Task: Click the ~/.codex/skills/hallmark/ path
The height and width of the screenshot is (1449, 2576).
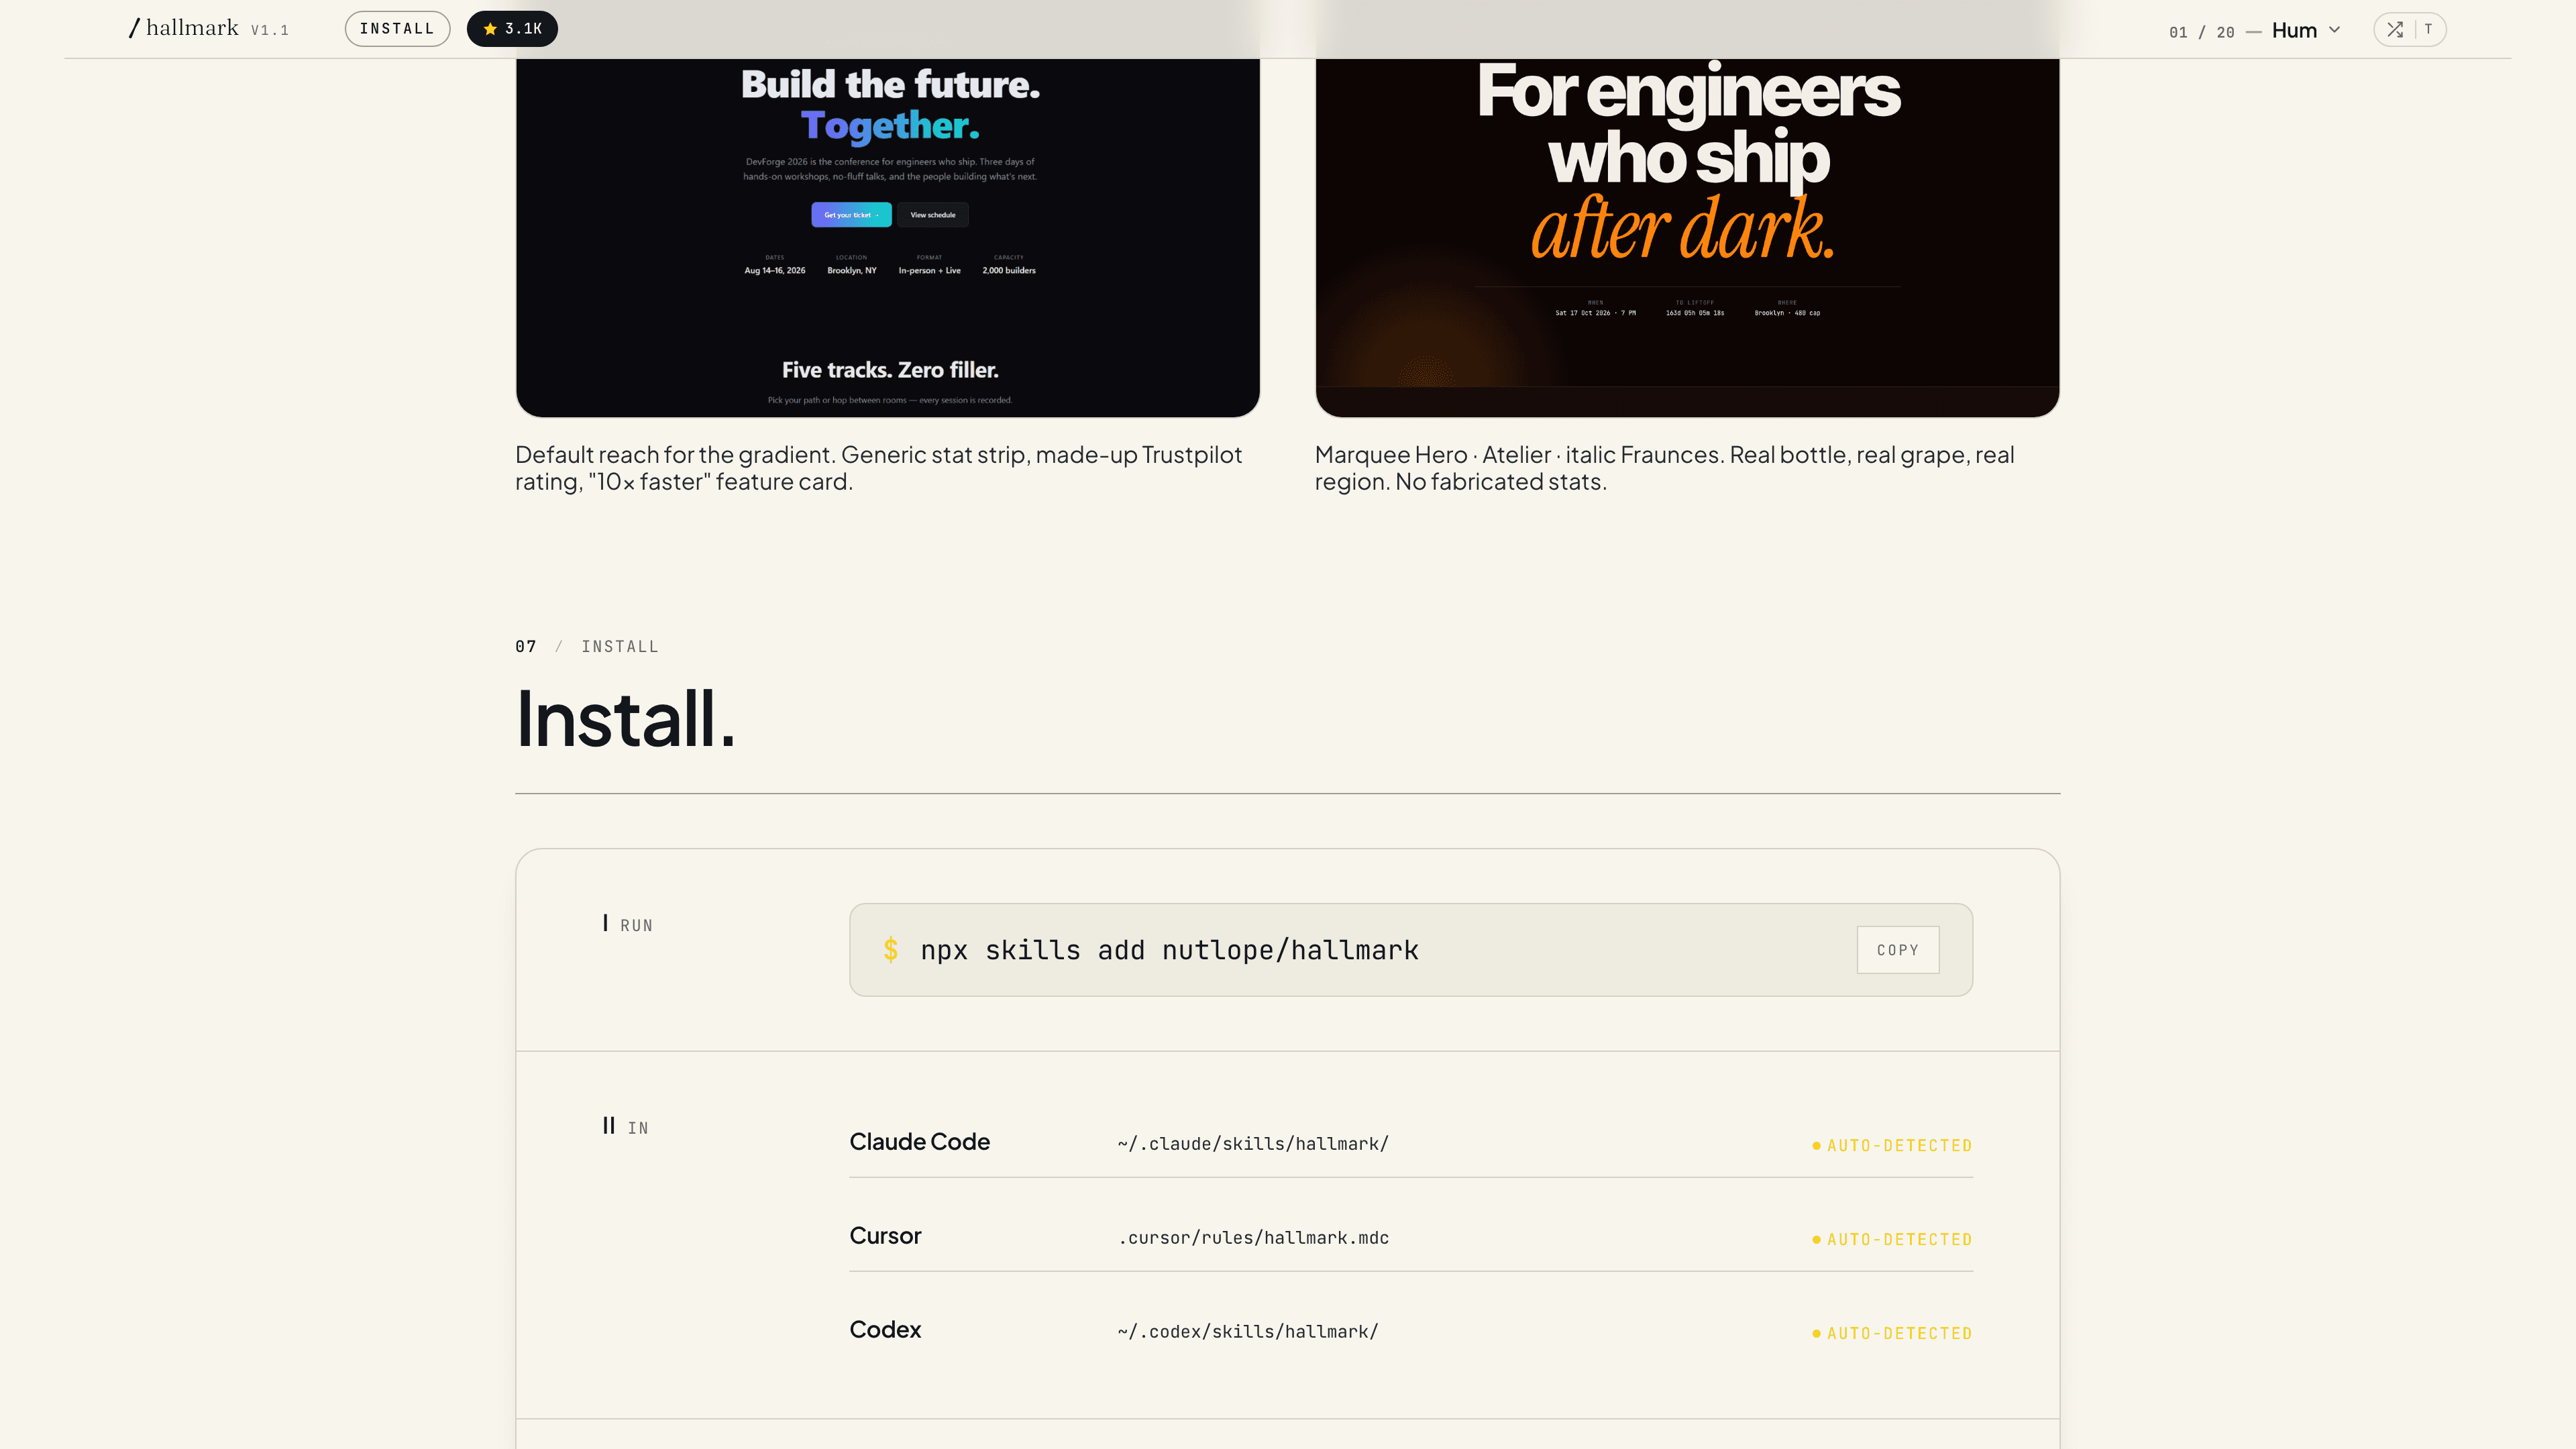Action: pyautogui.click(x=1248, y=1332)
